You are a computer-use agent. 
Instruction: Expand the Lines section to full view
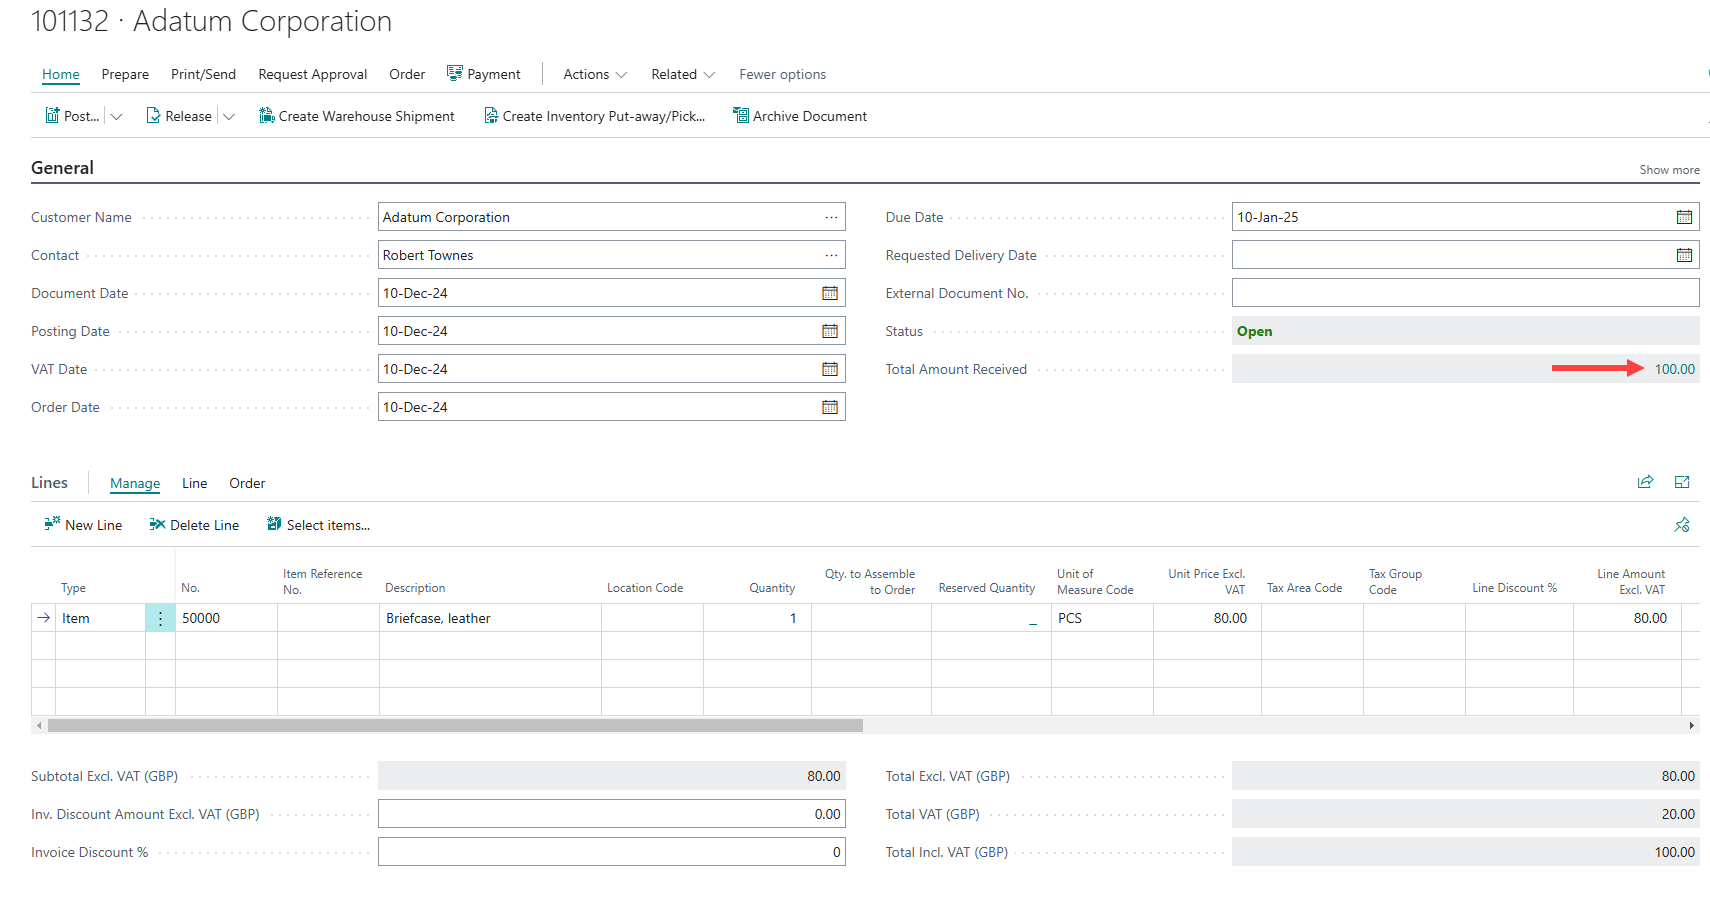point(1682,482)
